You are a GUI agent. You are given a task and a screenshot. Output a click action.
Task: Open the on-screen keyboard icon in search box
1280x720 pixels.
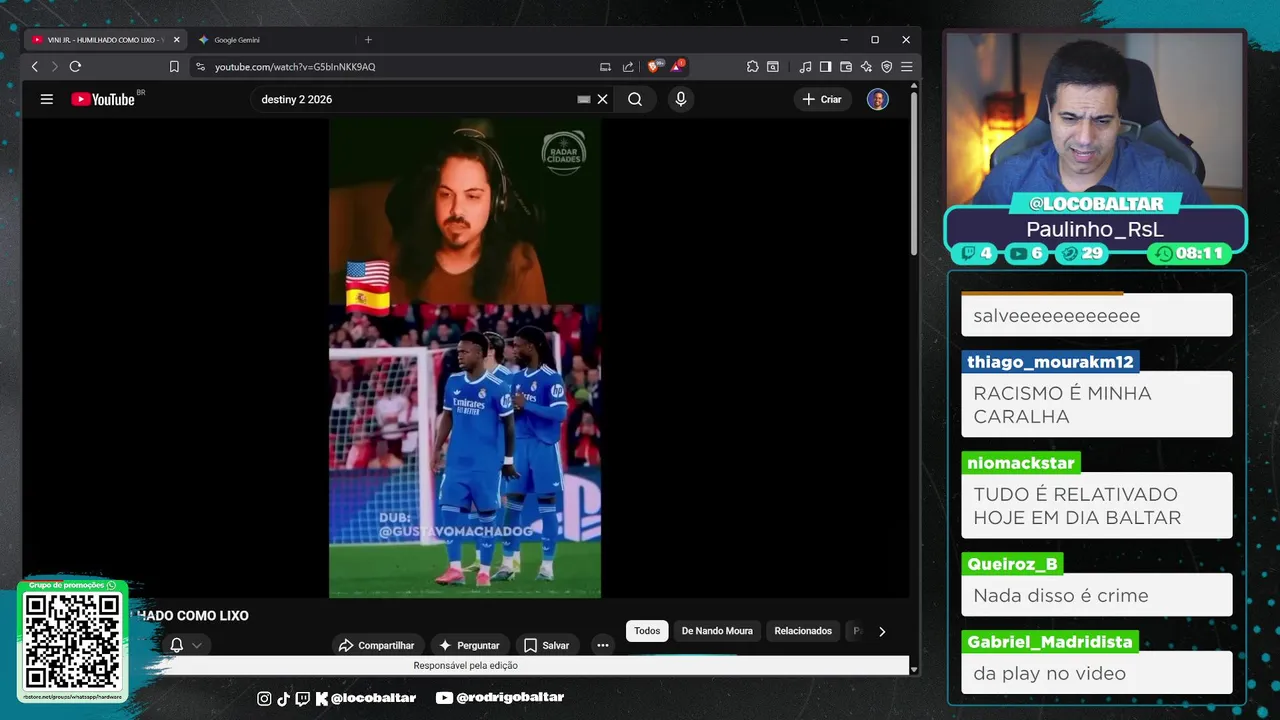(584, 99)
